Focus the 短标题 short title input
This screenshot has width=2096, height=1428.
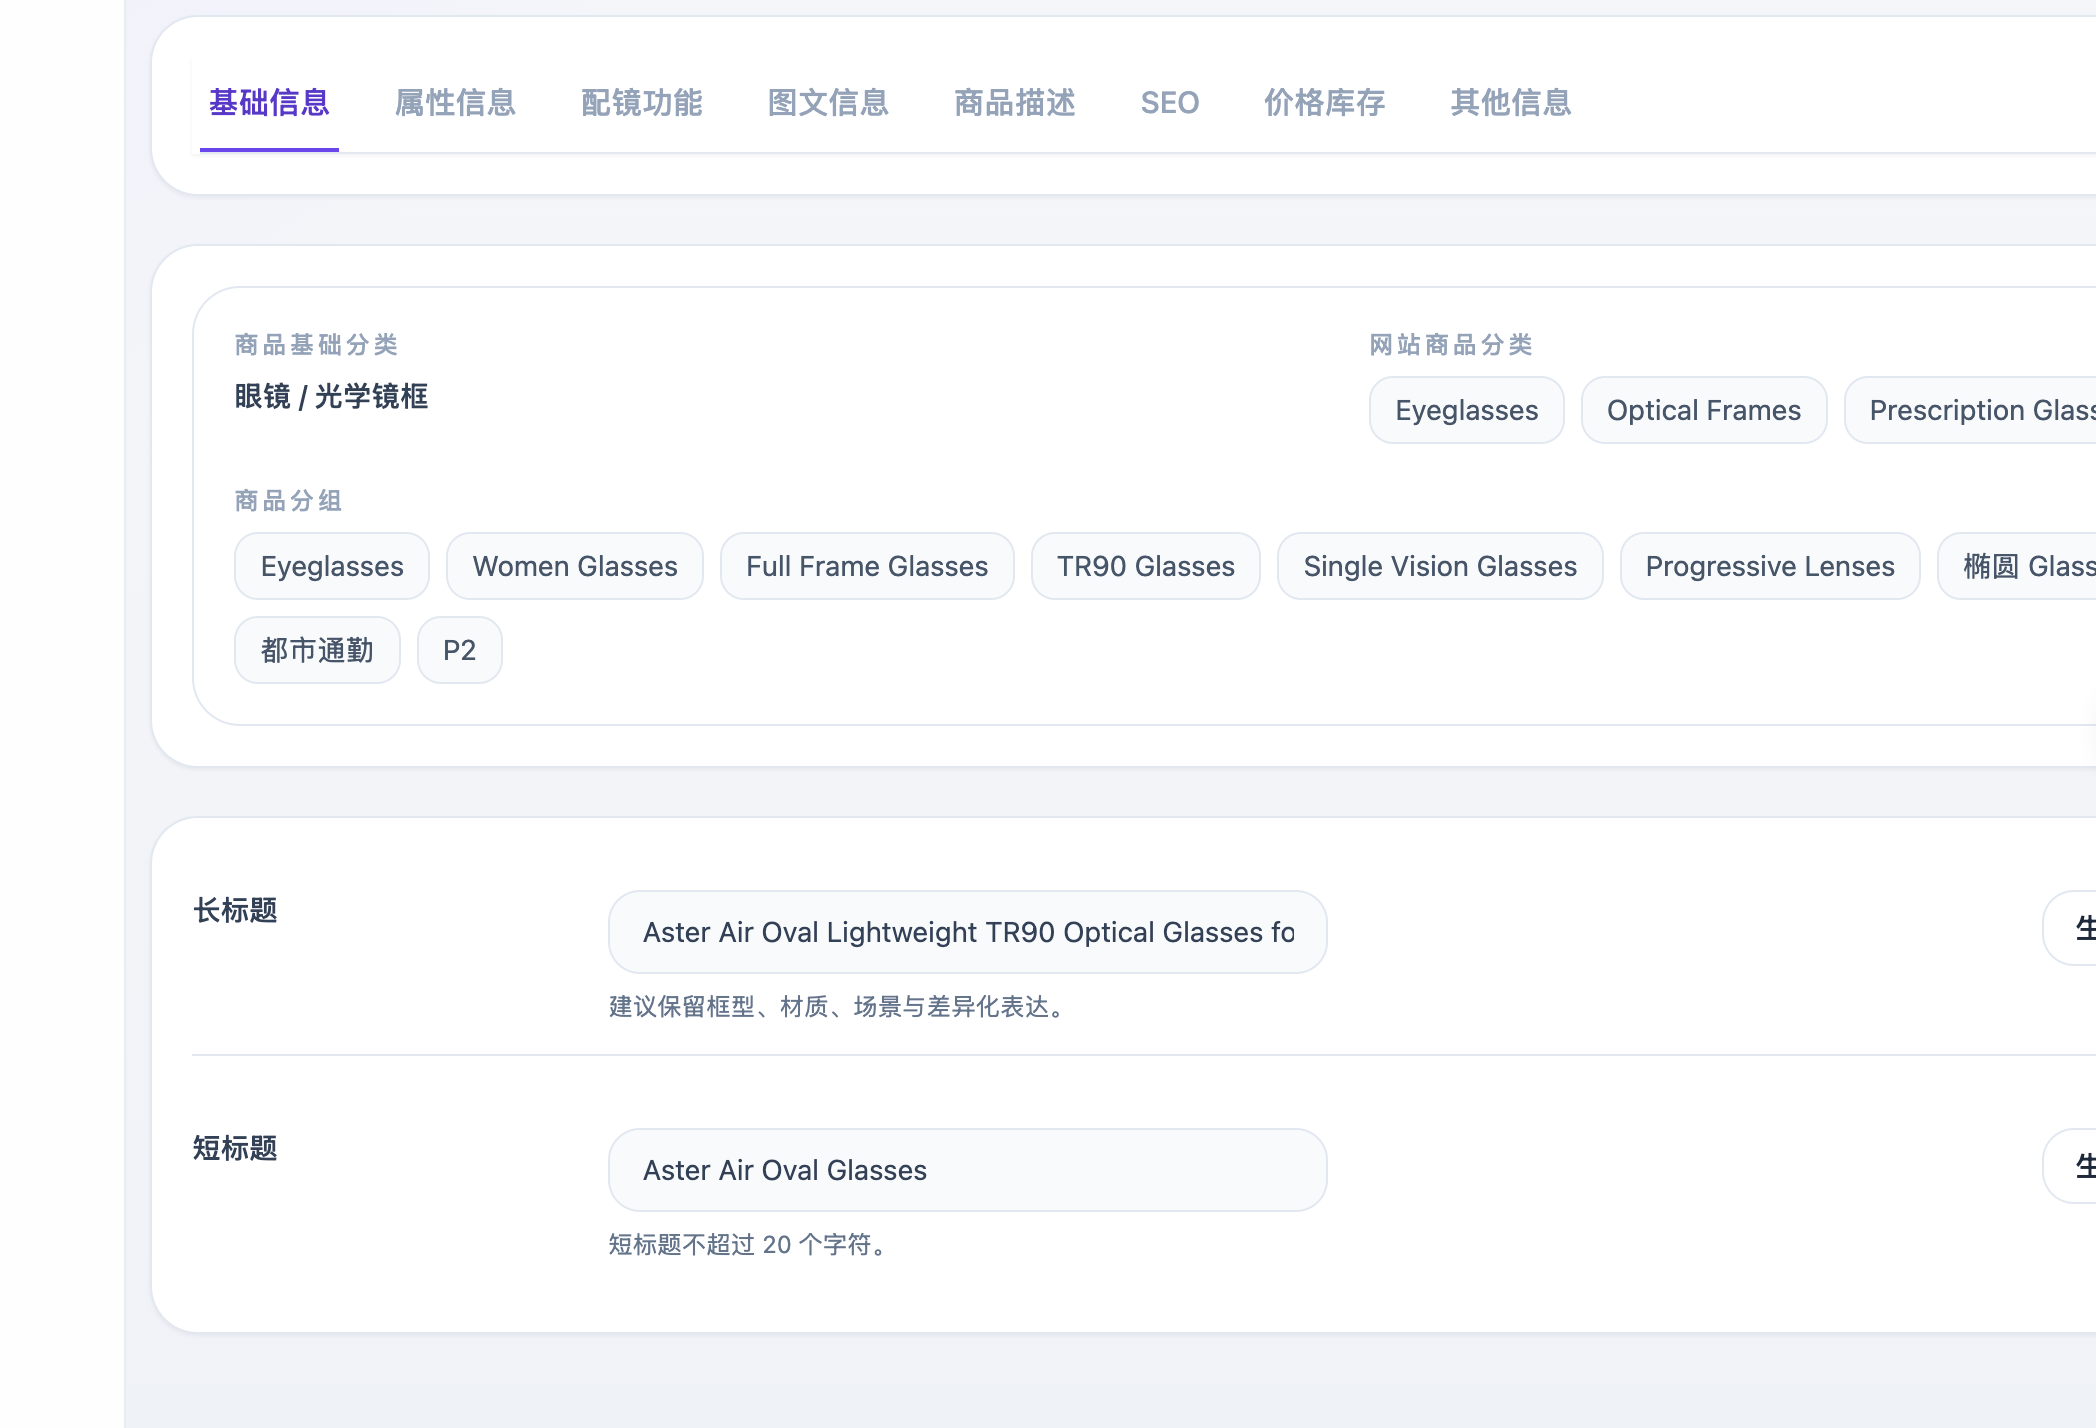click(968, 1170)
